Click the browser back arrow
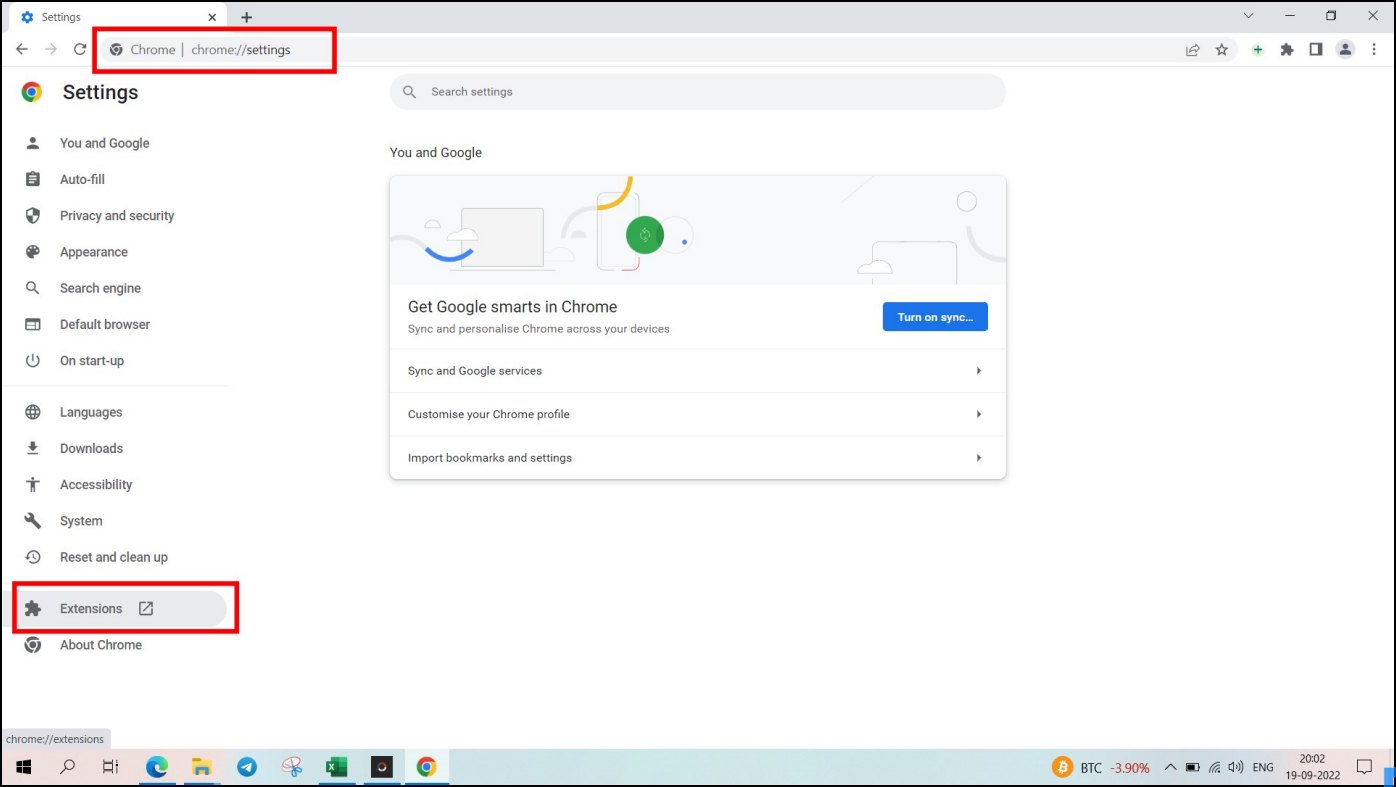1396x787 pixels. (x=22, y=49)
